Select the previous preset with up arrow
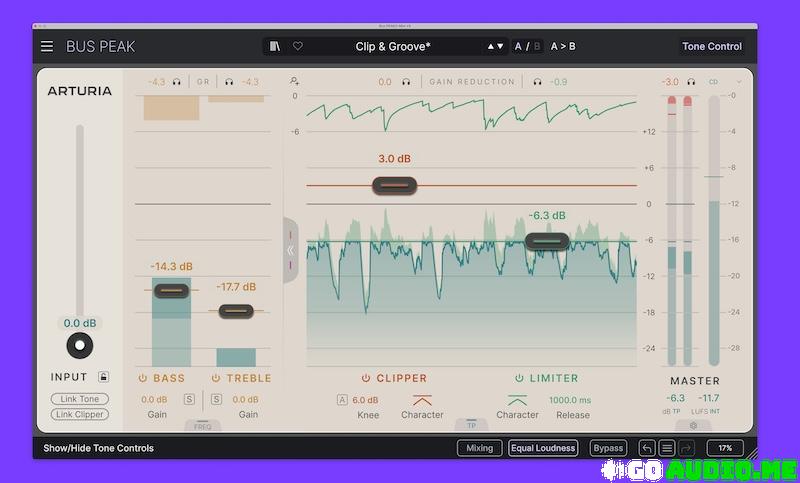800x483 pixels. pos(490,46)
